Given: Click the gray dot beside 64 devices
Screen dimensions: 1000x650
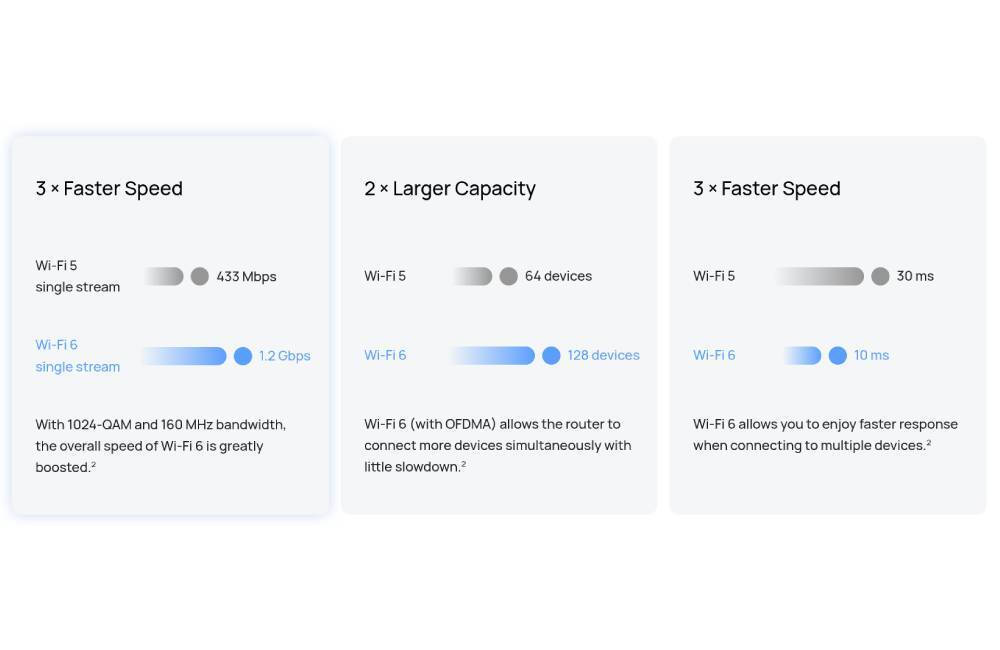Looking at the screenshot, I should pos(508,276).
